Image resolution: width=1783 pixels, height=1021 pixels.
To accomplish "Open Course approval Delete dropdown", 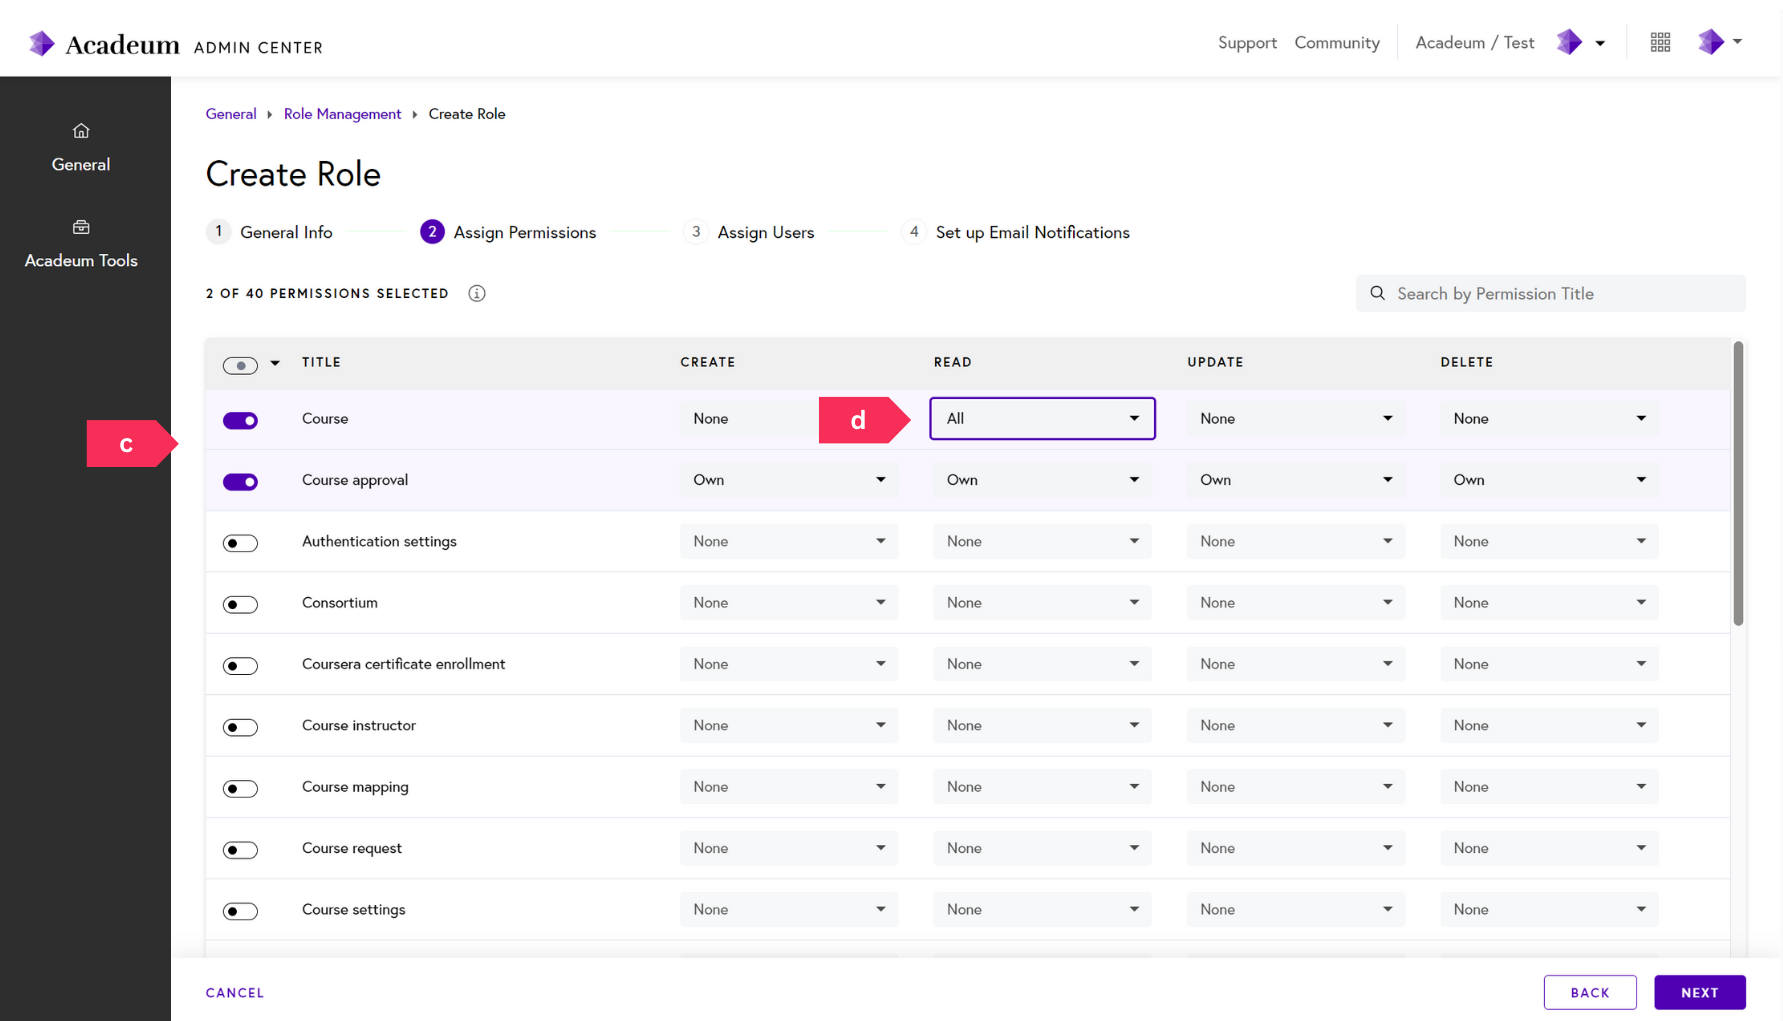I will [1549, 480].
